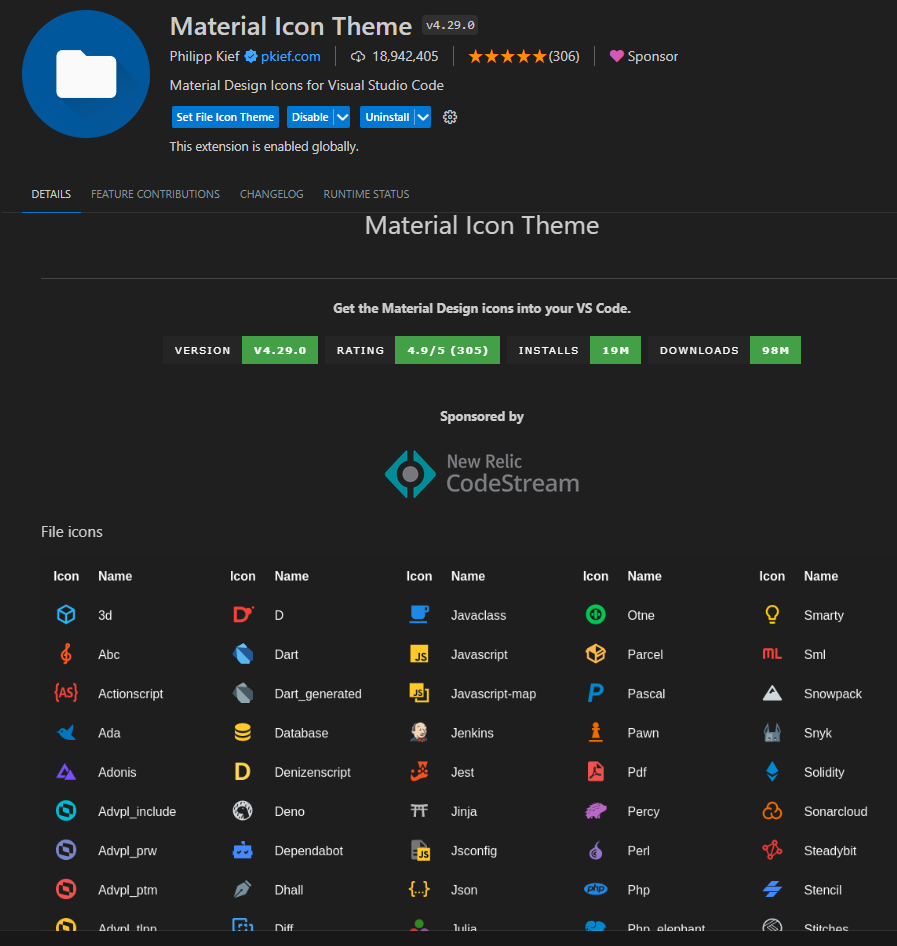Screen dimensions: 897x946
Task: Click the Json curly braces icon
Action: click(x=419, y=889)
